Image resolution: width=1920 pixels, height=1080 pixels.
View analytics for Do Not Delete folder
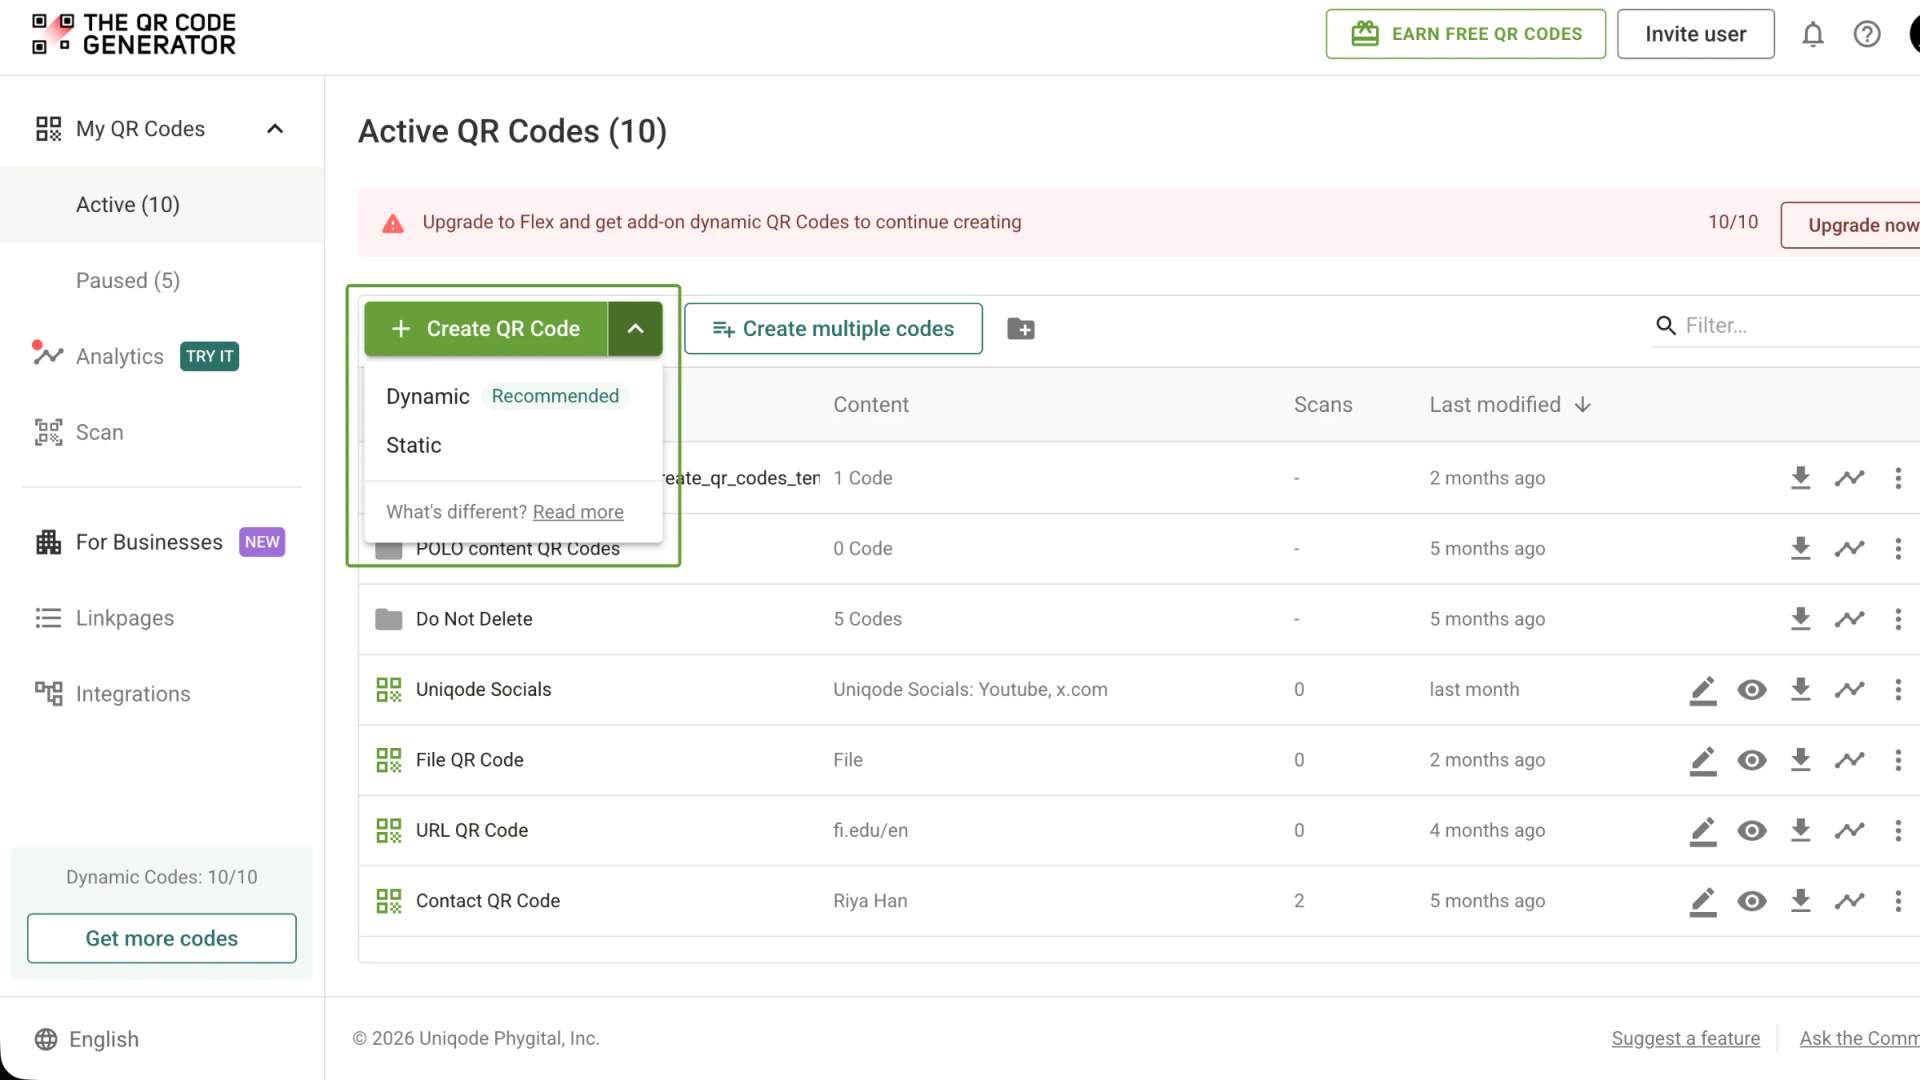(1849, 620)
